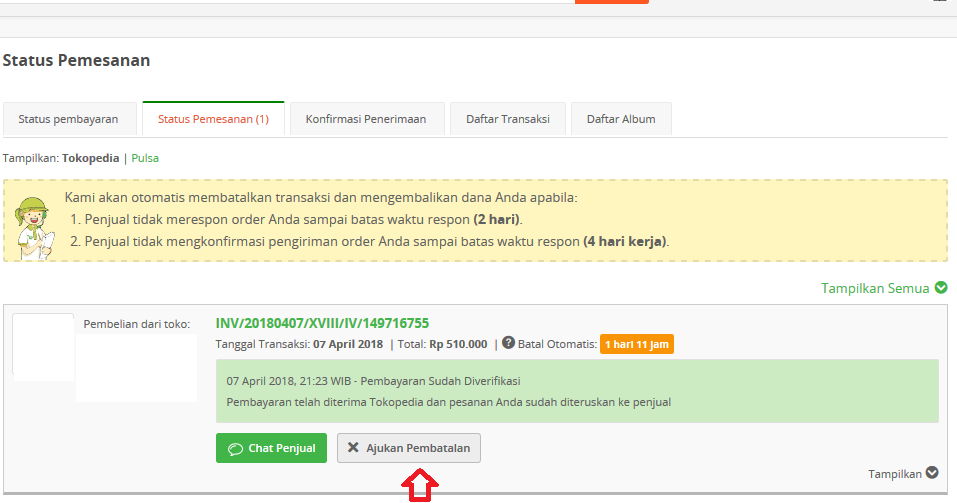957x503 pixels.
Task: Click the 'Pembelian dari toko:' label
Action: [137, 324]
